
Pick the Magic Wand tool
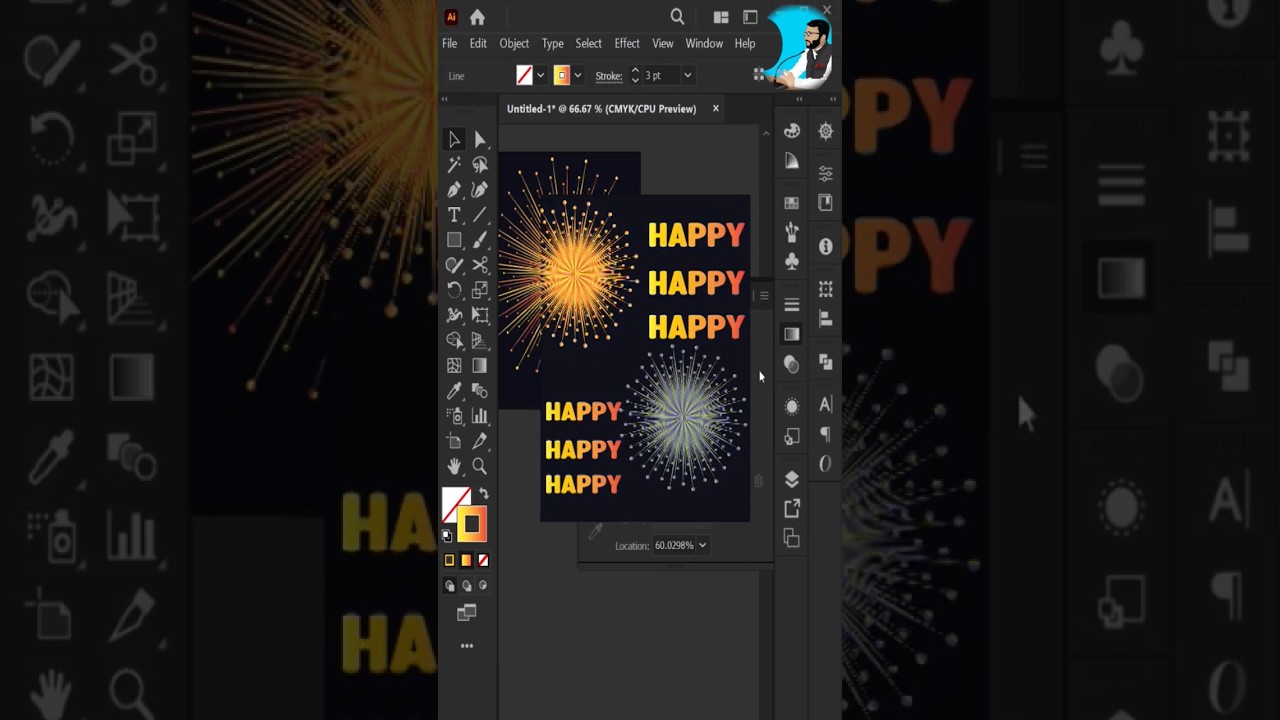pyautogui.click(x=454, y=165)
